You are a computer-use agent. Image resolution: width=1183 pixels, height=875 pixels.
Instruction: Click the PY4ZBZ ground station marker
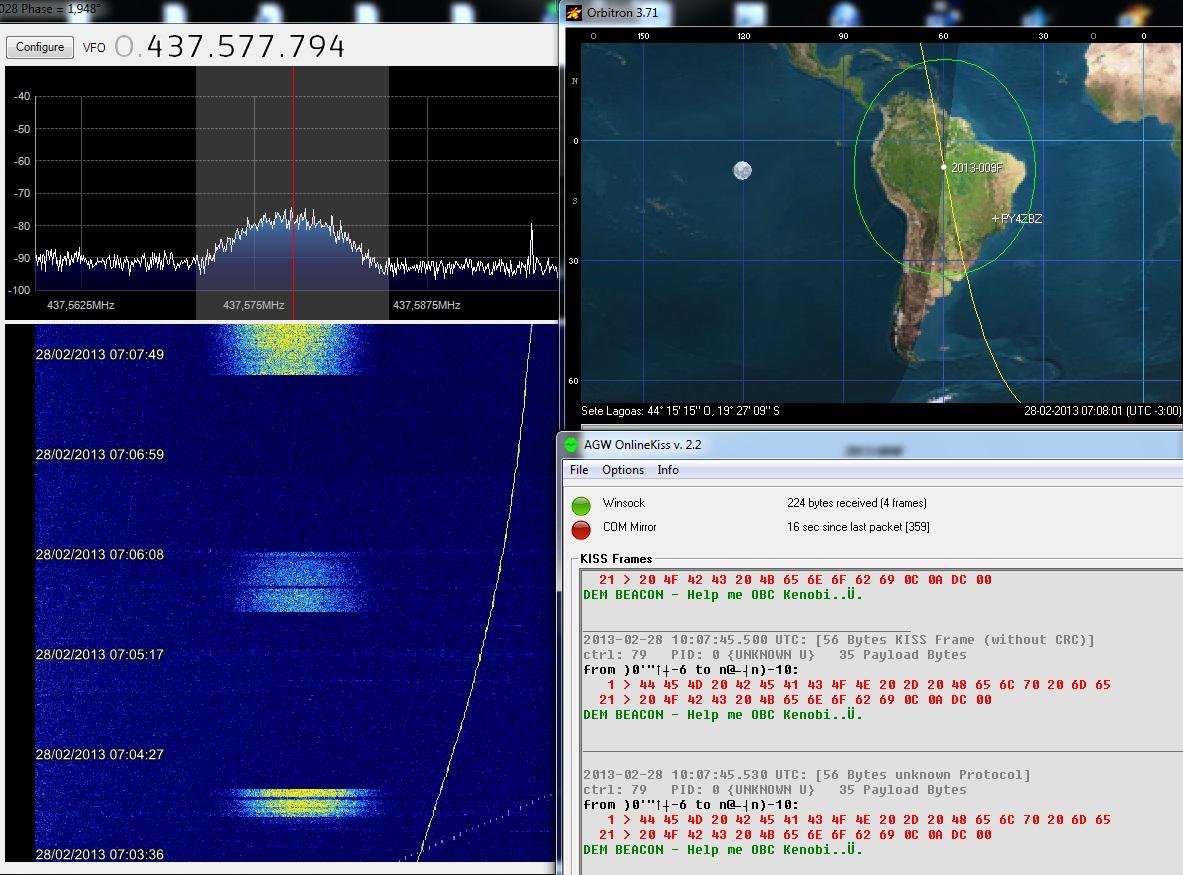coord(995,218)
